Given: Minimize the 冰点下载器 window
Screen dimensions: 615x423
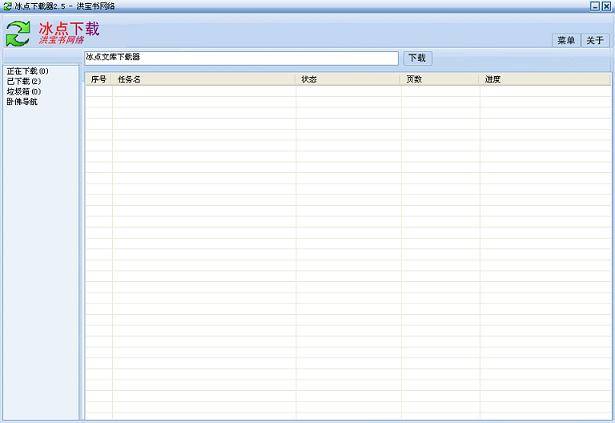Looking at the screenshot, I should 595,6.
